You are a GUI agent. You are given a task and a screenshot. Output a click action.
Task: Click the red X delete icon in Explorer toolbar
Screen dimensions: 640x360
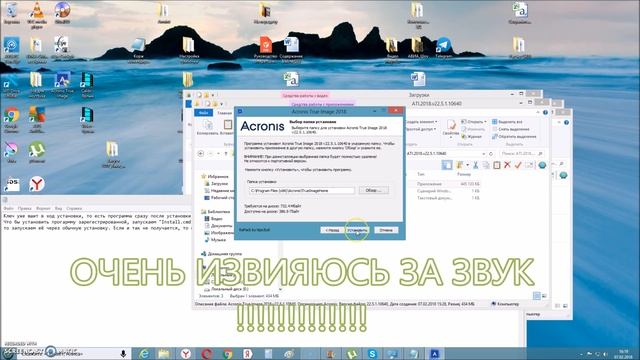pos(507,165)
